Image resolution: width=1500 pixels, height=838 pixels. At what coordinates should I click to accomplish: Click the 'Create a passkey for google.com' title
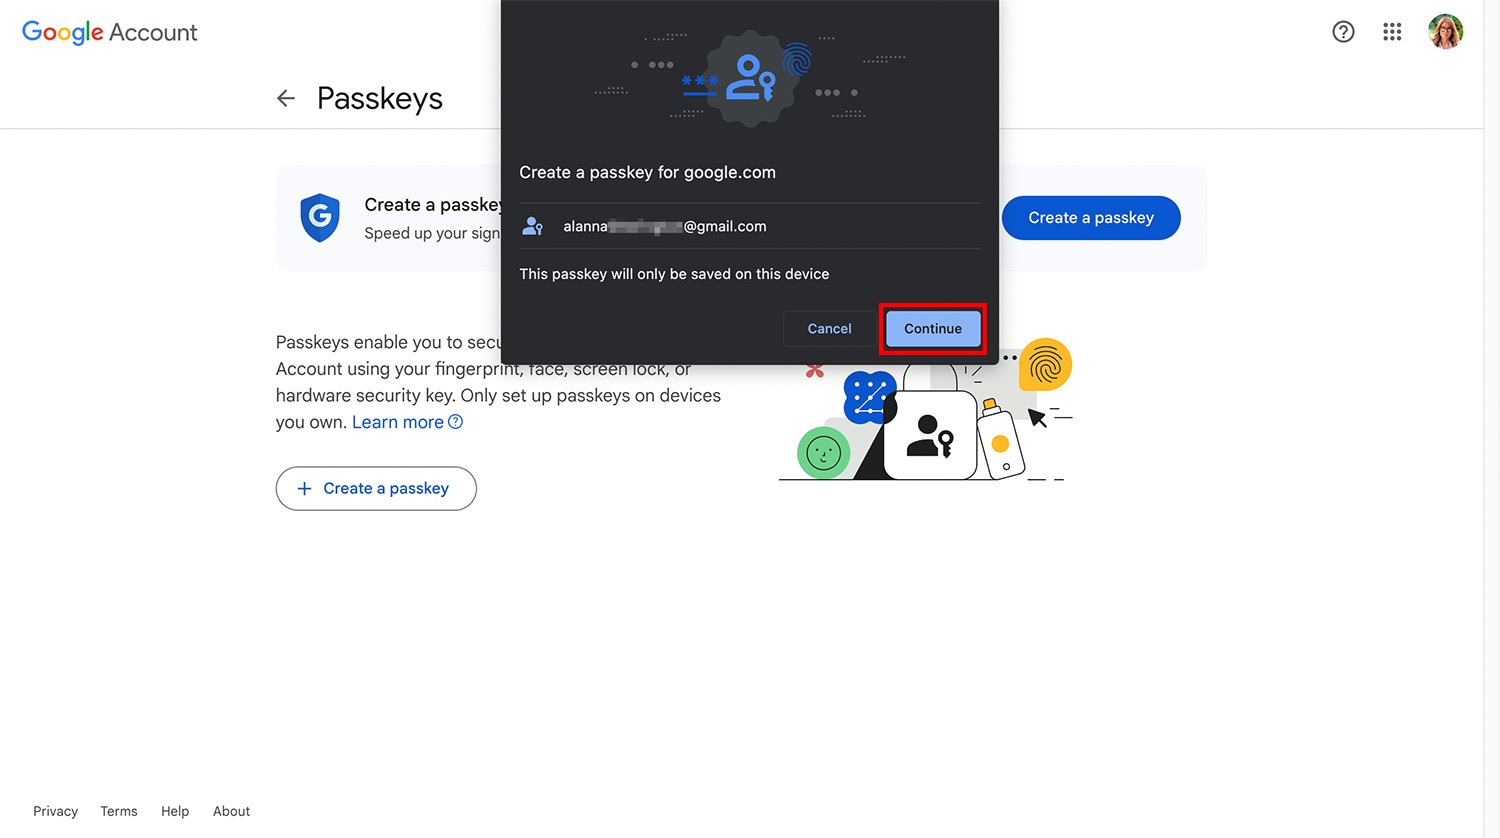tap(647, 172)
